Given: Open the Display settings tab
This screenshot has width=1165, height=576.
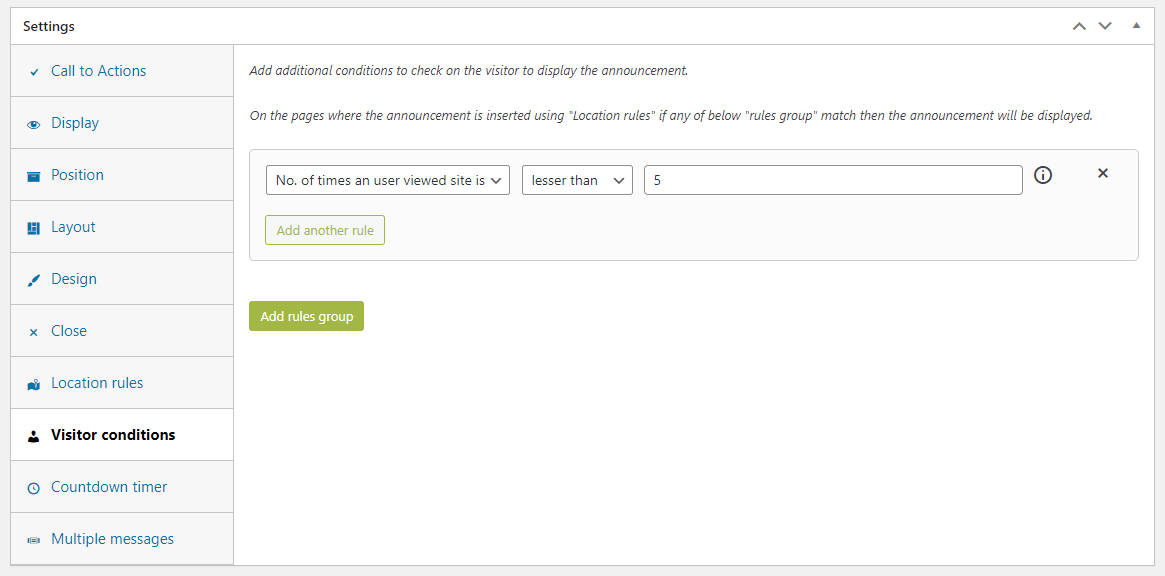Looking at the screenshot, I should 74,122.
